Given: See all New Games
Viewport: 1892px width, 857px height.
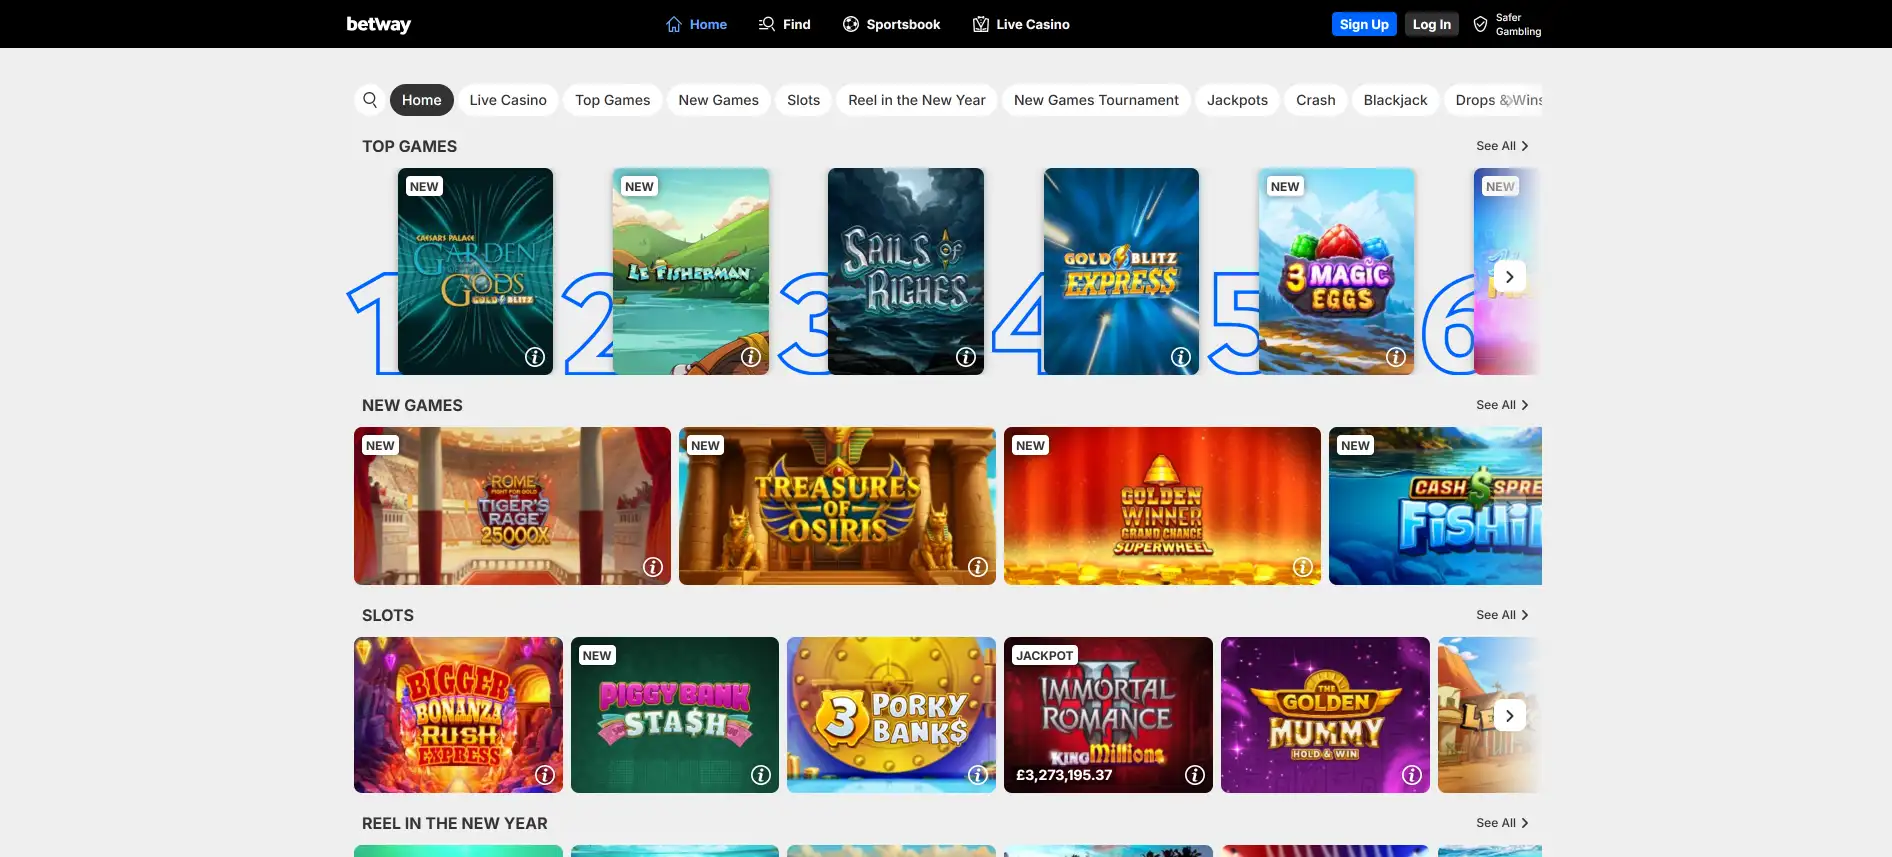Looking at the screenshot, I should [1502, 405].
